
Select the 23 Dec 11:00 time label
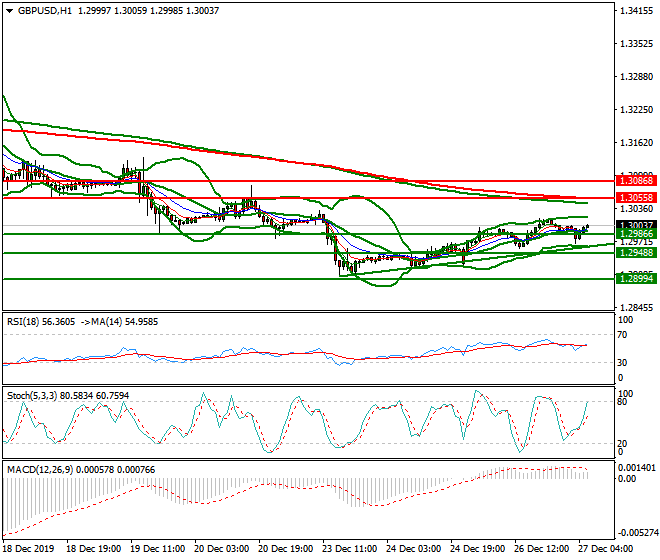(x=349, y=549)
